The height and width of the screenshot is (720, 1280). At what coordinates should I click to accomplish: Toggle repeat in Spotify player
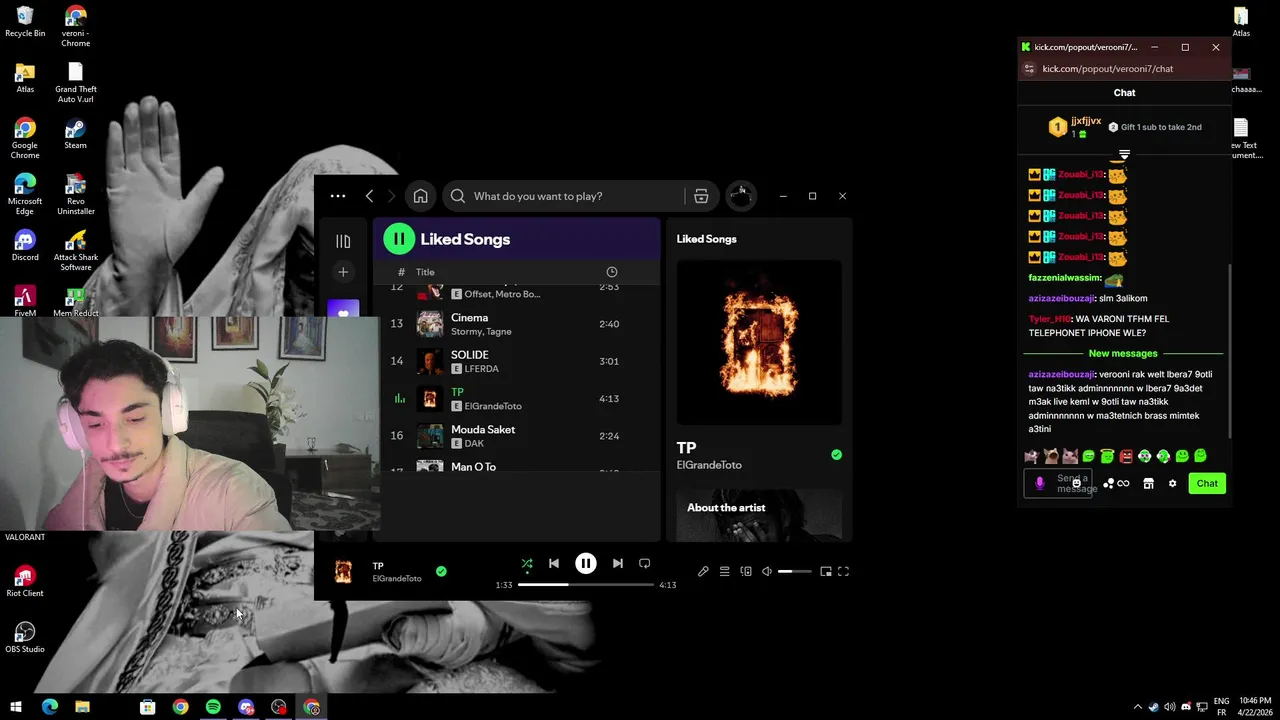(x=645, y=564)
